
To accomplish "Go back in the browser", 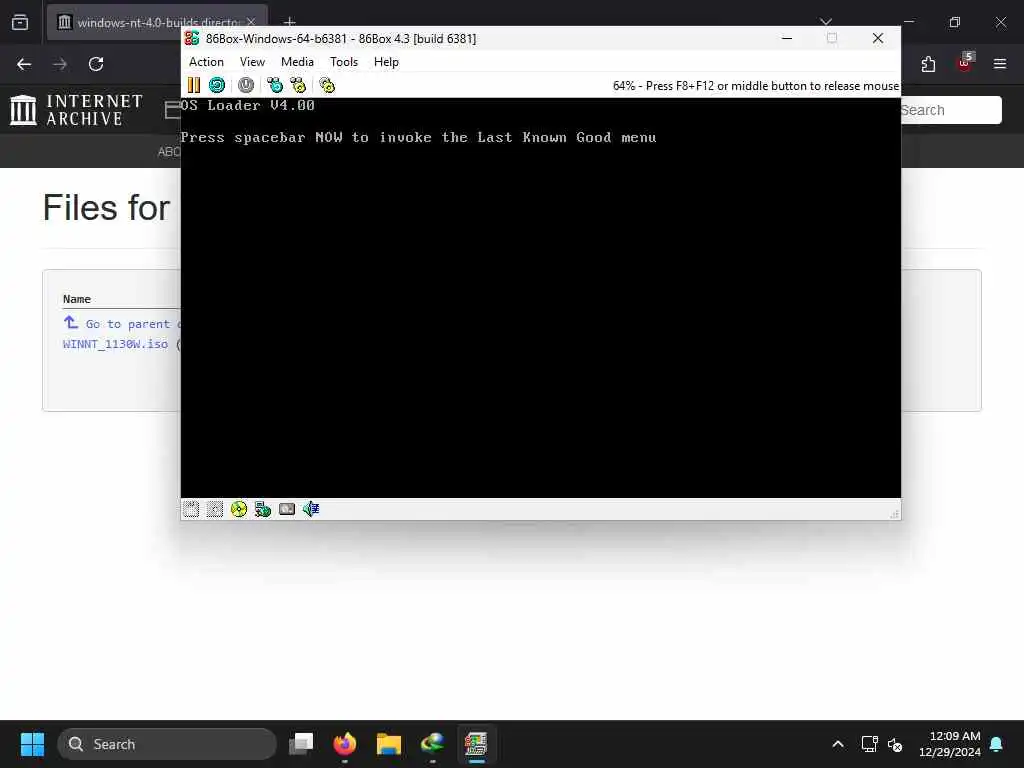I will (24, 64).
